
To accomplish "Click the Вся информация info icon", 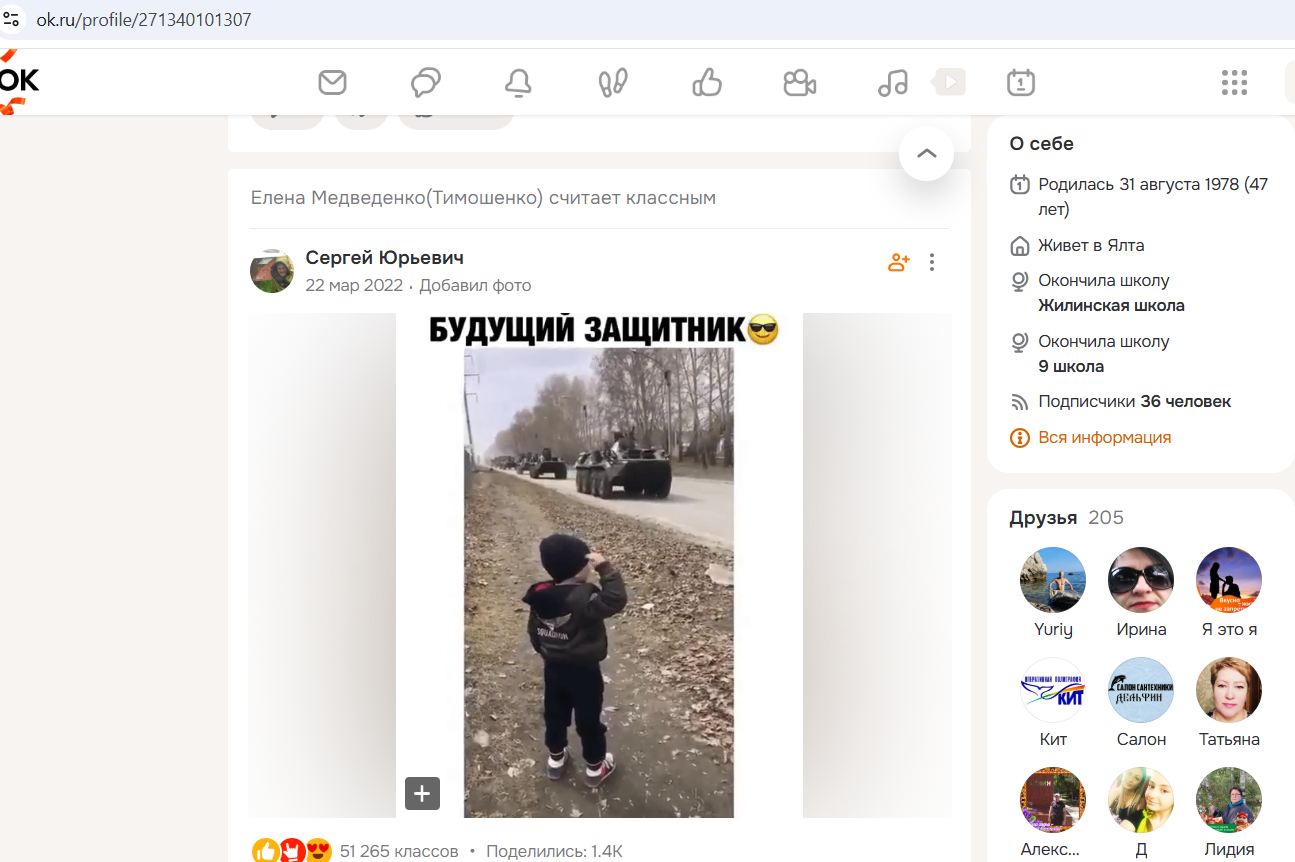I will coord(1020,438).
